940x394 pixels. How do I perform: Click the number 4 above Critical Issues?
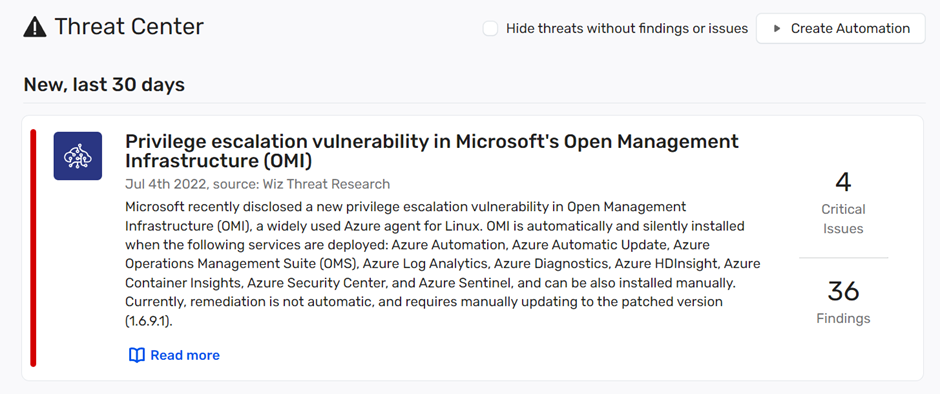pyautogui.click(x=843, y=182)
